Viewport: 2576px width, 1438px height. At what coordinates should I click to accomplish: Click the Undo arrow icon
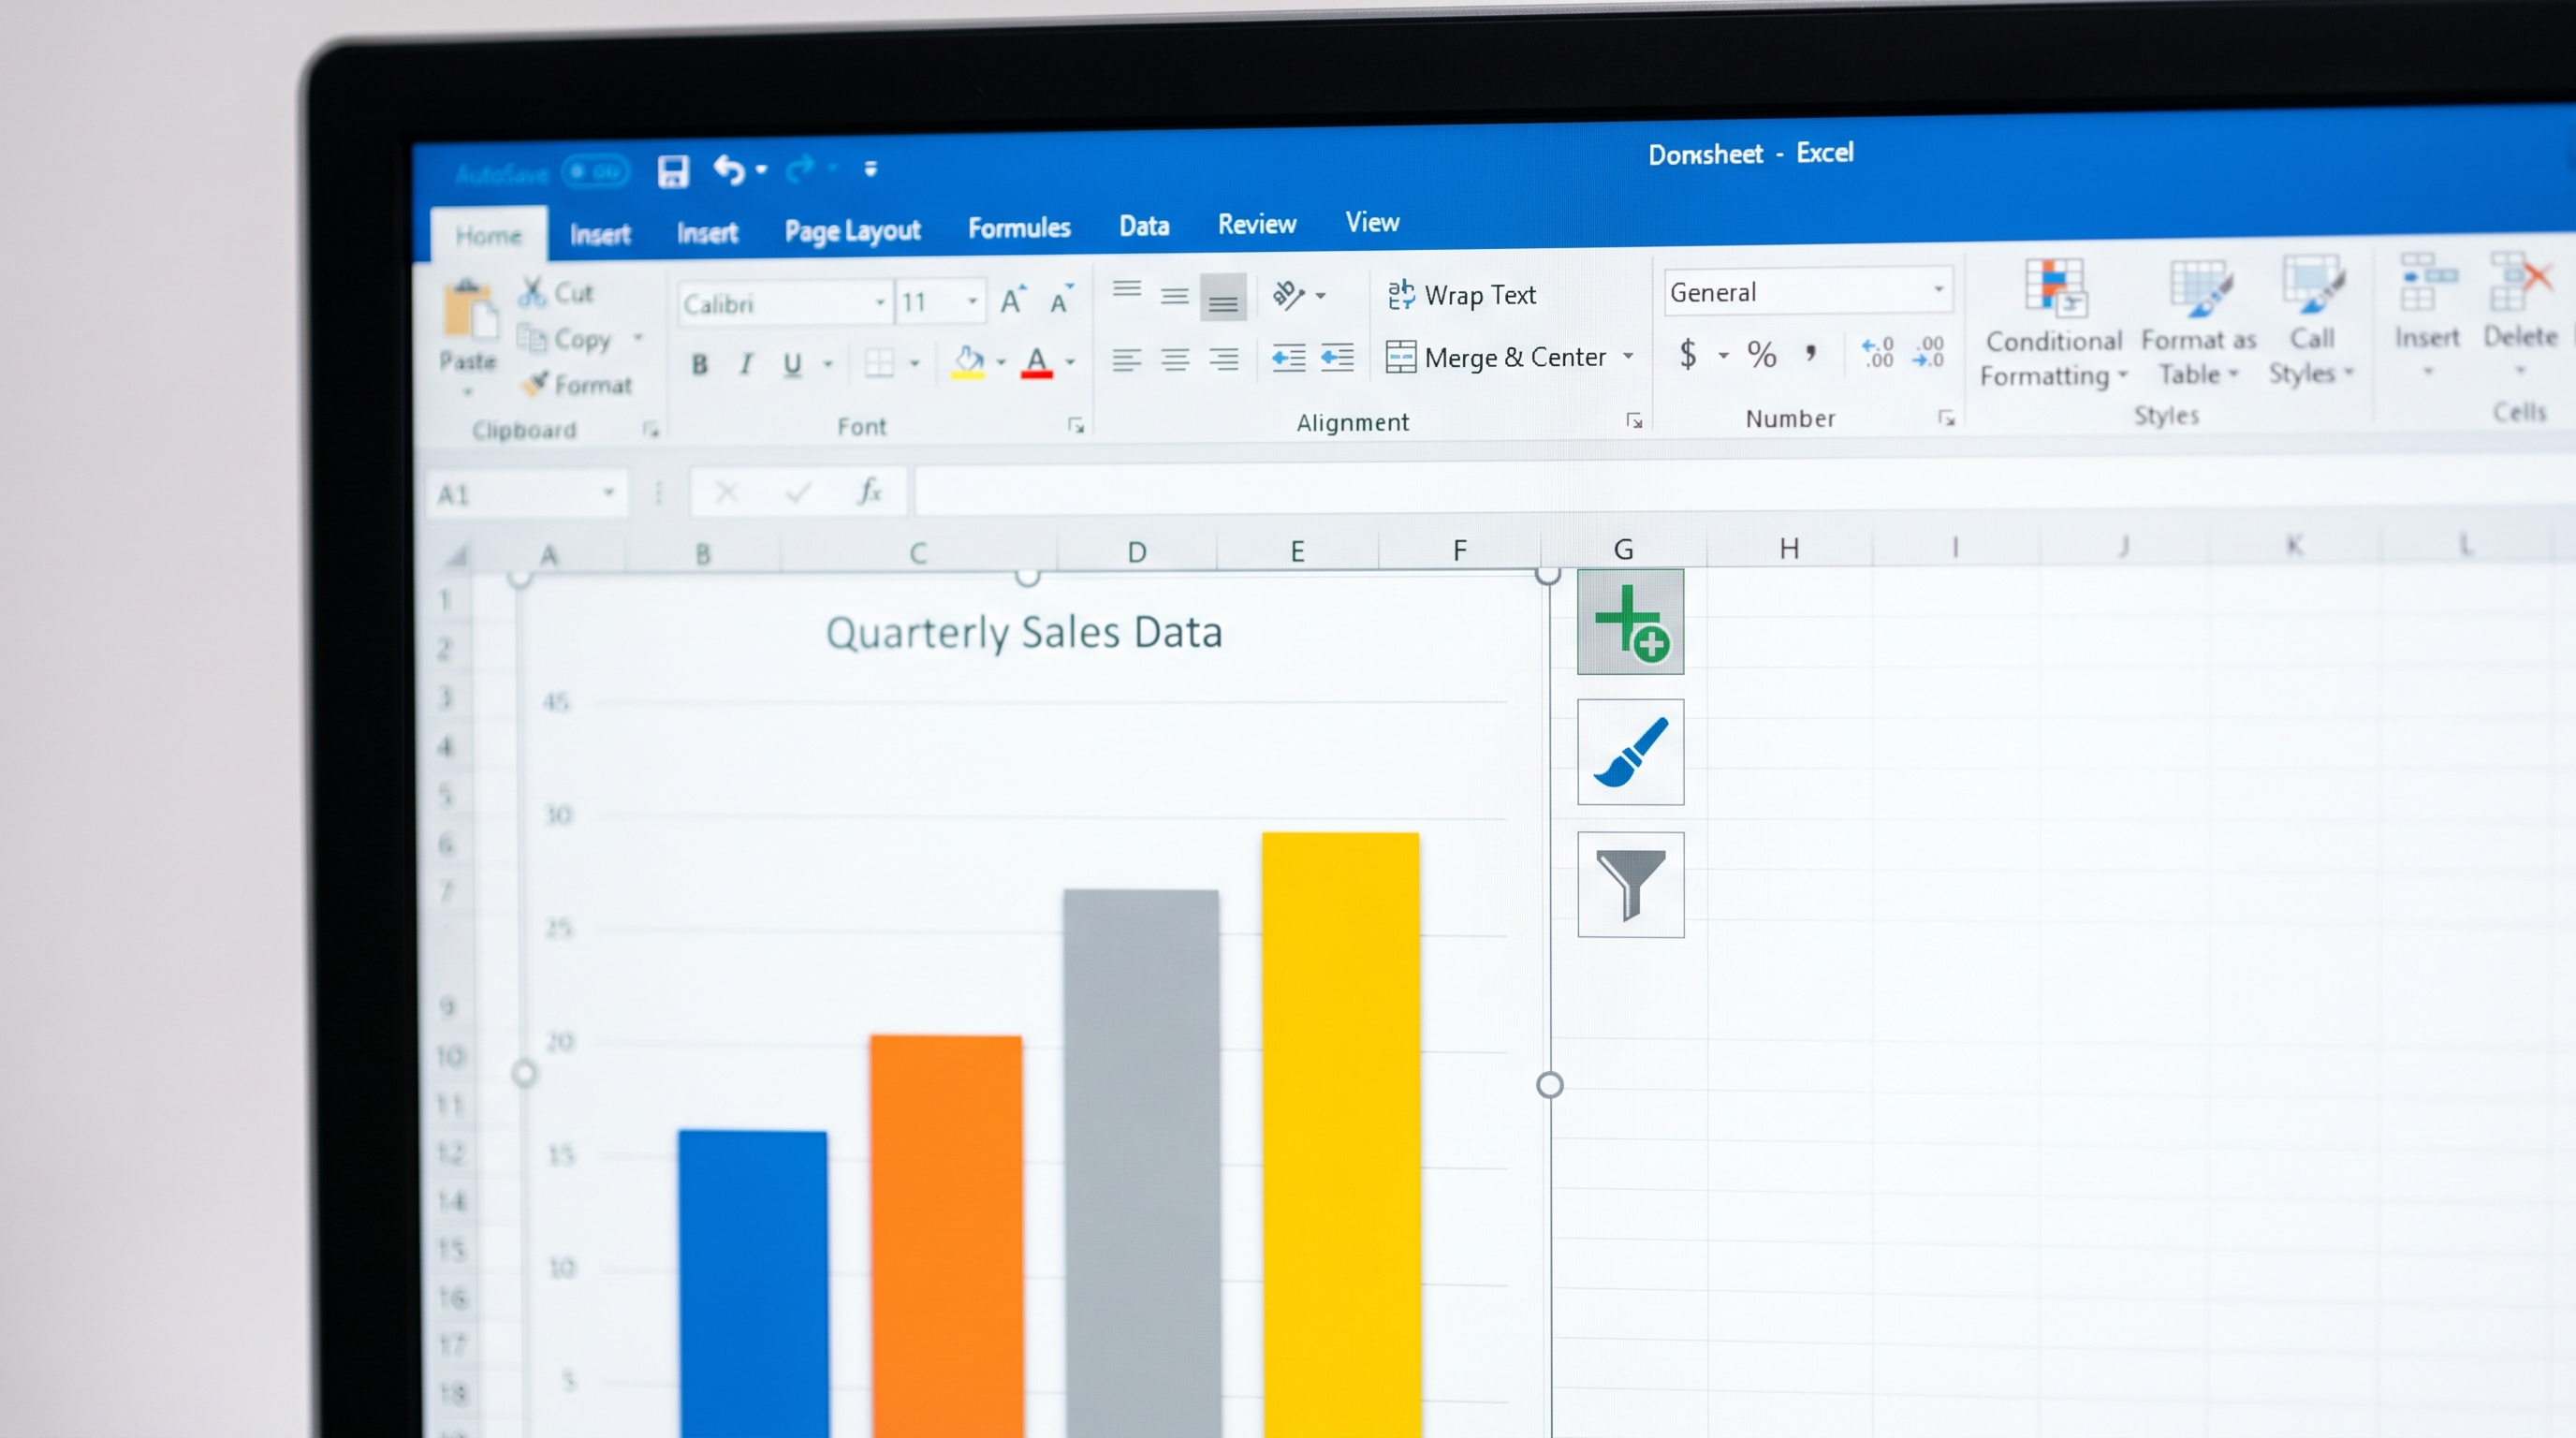click(x=729, y=170)
